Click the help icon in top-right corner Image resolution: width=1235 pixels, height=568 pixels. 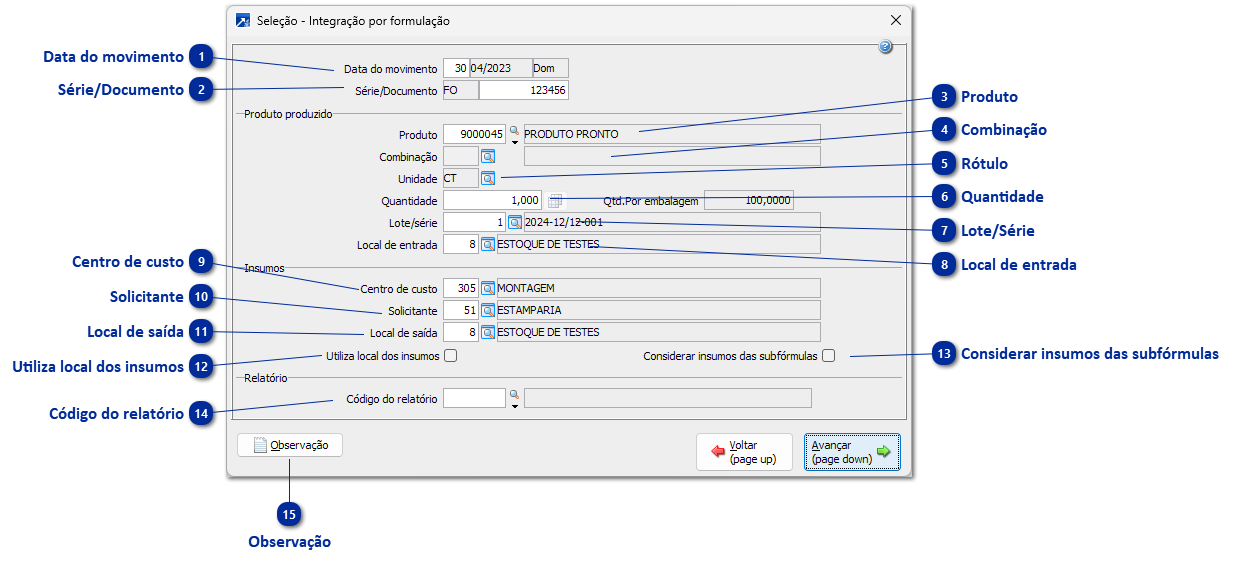(x=885, y=47)
